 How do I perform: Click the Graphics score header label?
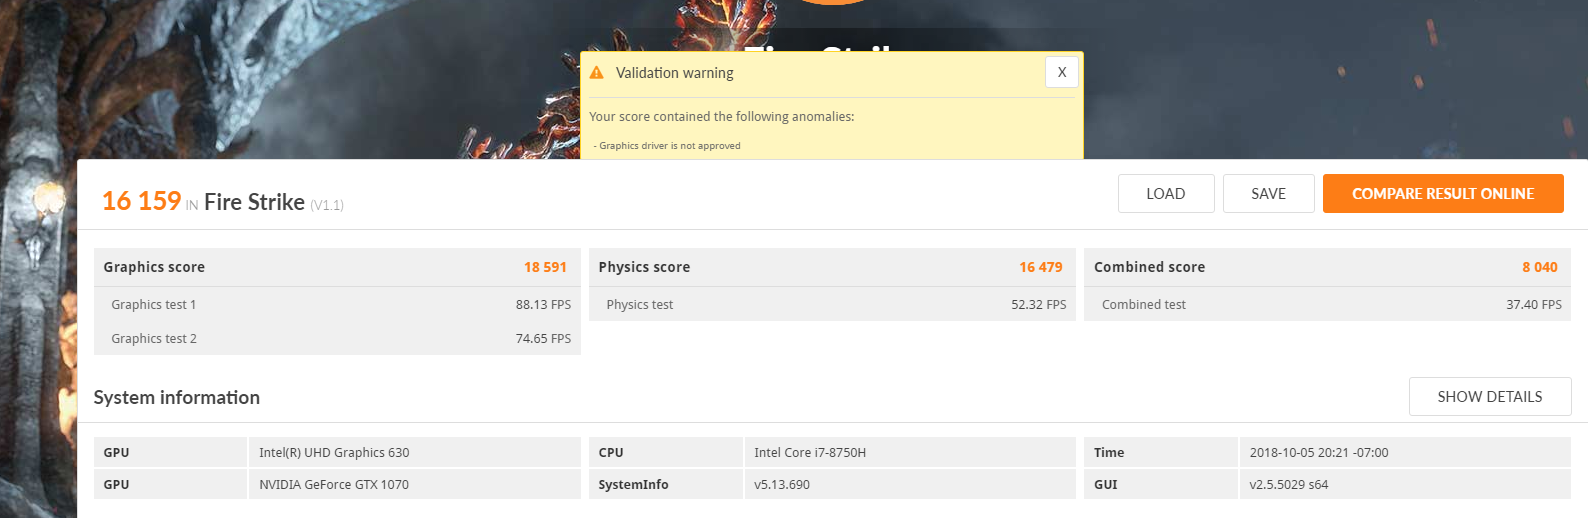154,267
